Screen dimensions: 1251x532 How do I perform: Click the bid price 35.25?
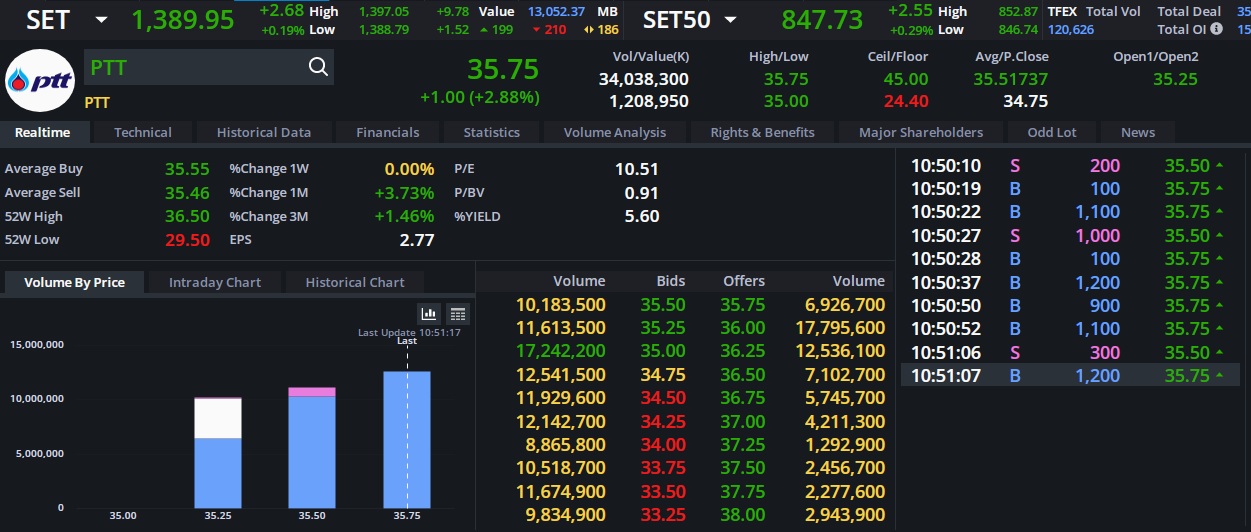coord(663,328)
